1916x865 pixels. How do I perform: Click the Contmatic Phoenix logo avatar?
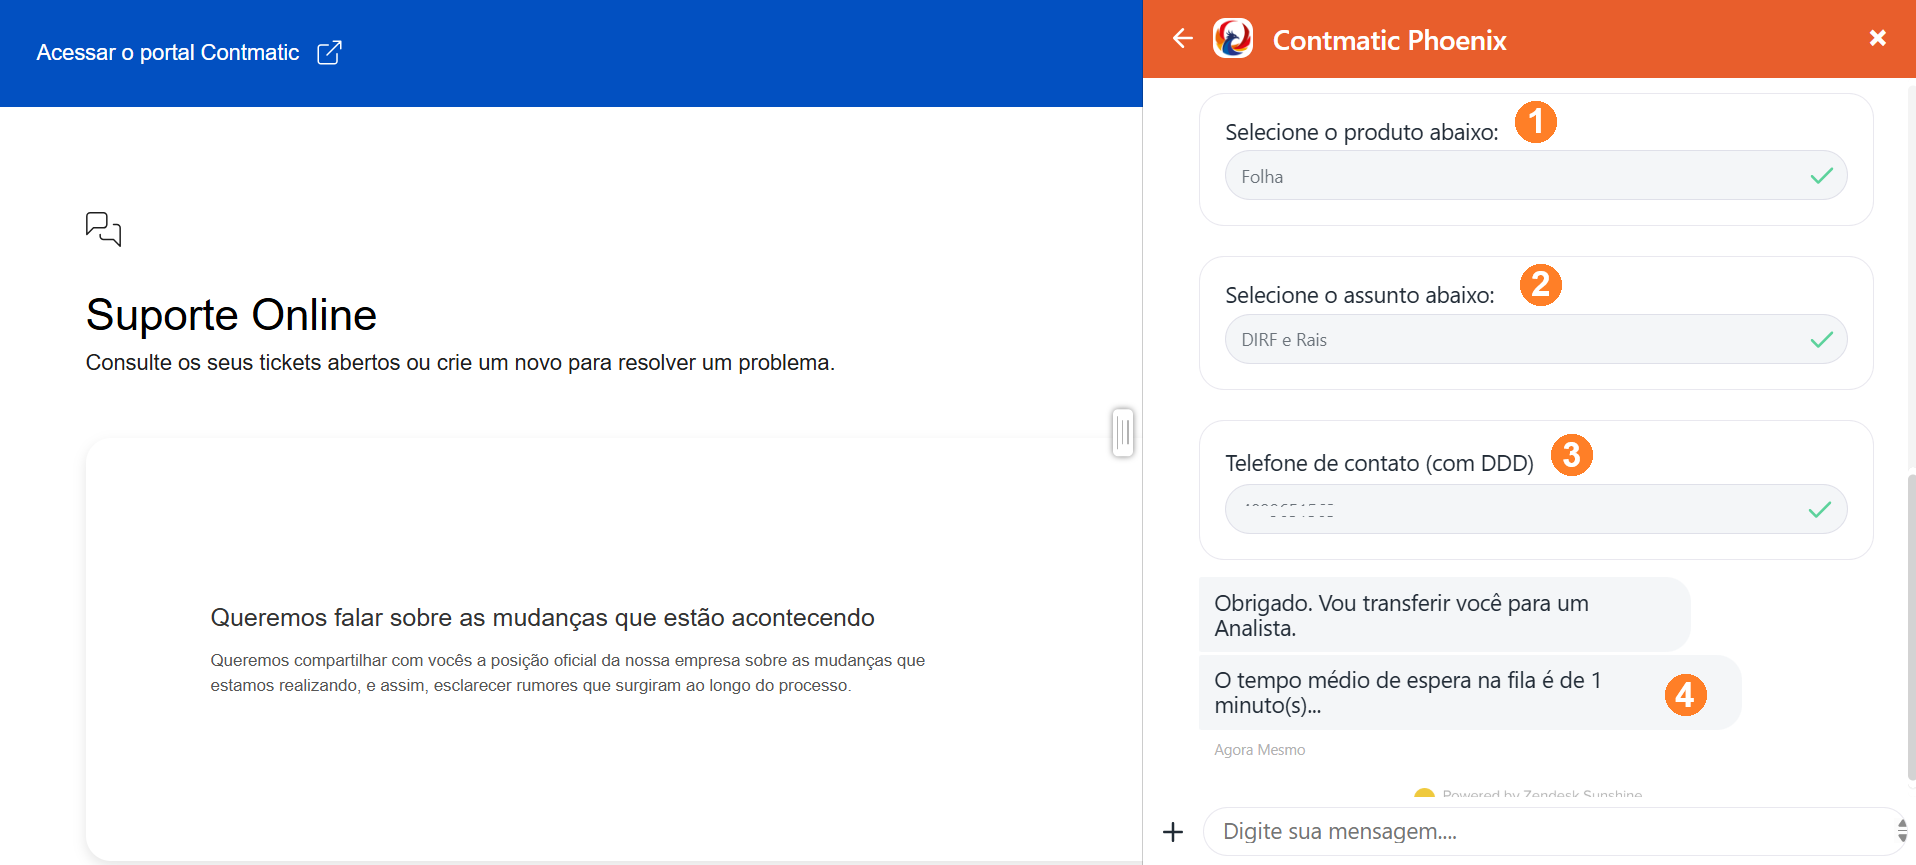(1233, 38)
